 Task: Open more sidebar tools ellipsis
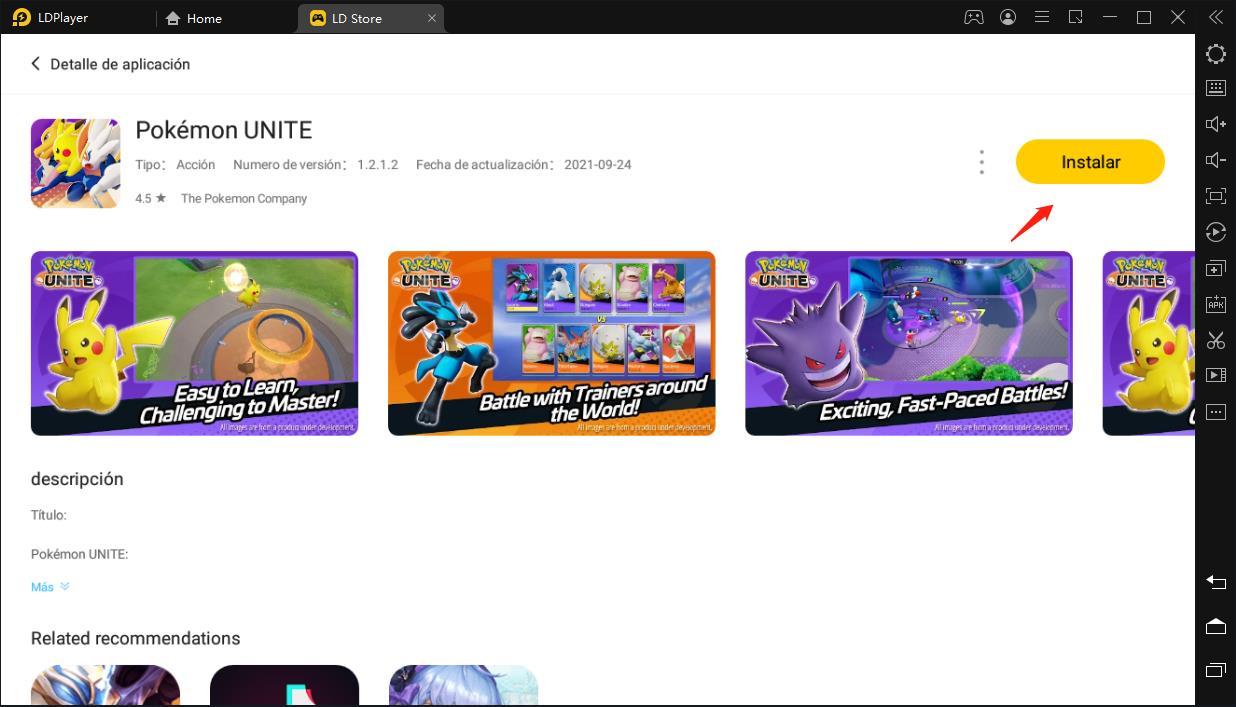pyautogui.click(x=1216, y=411)
